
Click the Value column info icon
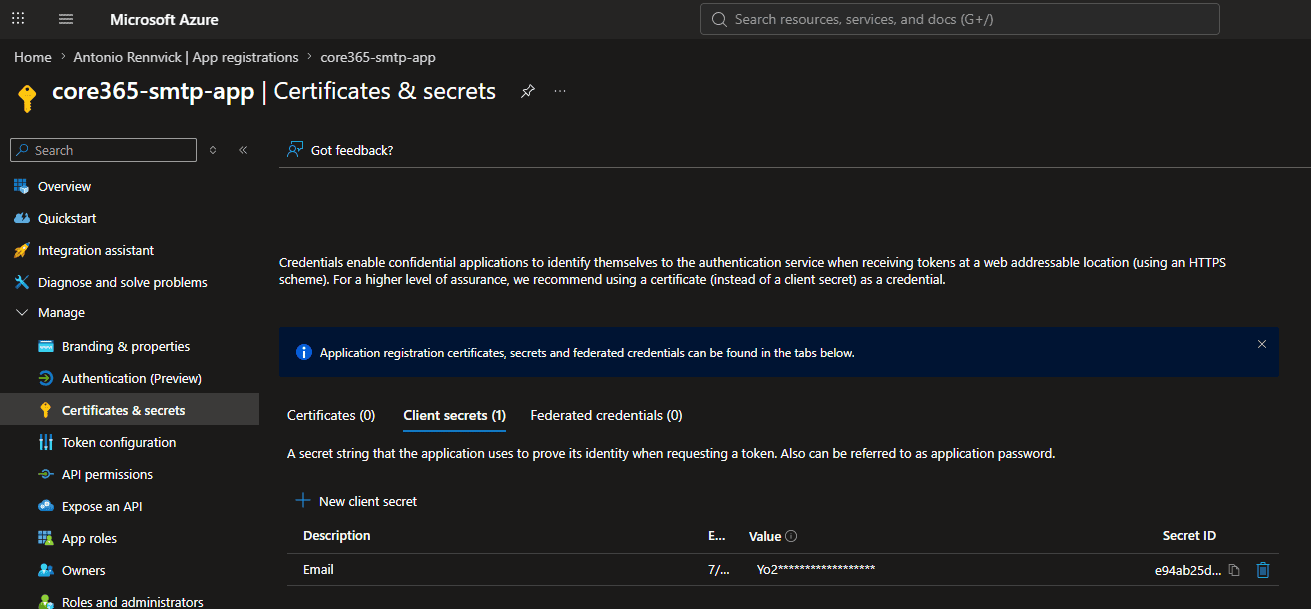tap(791, 536)
